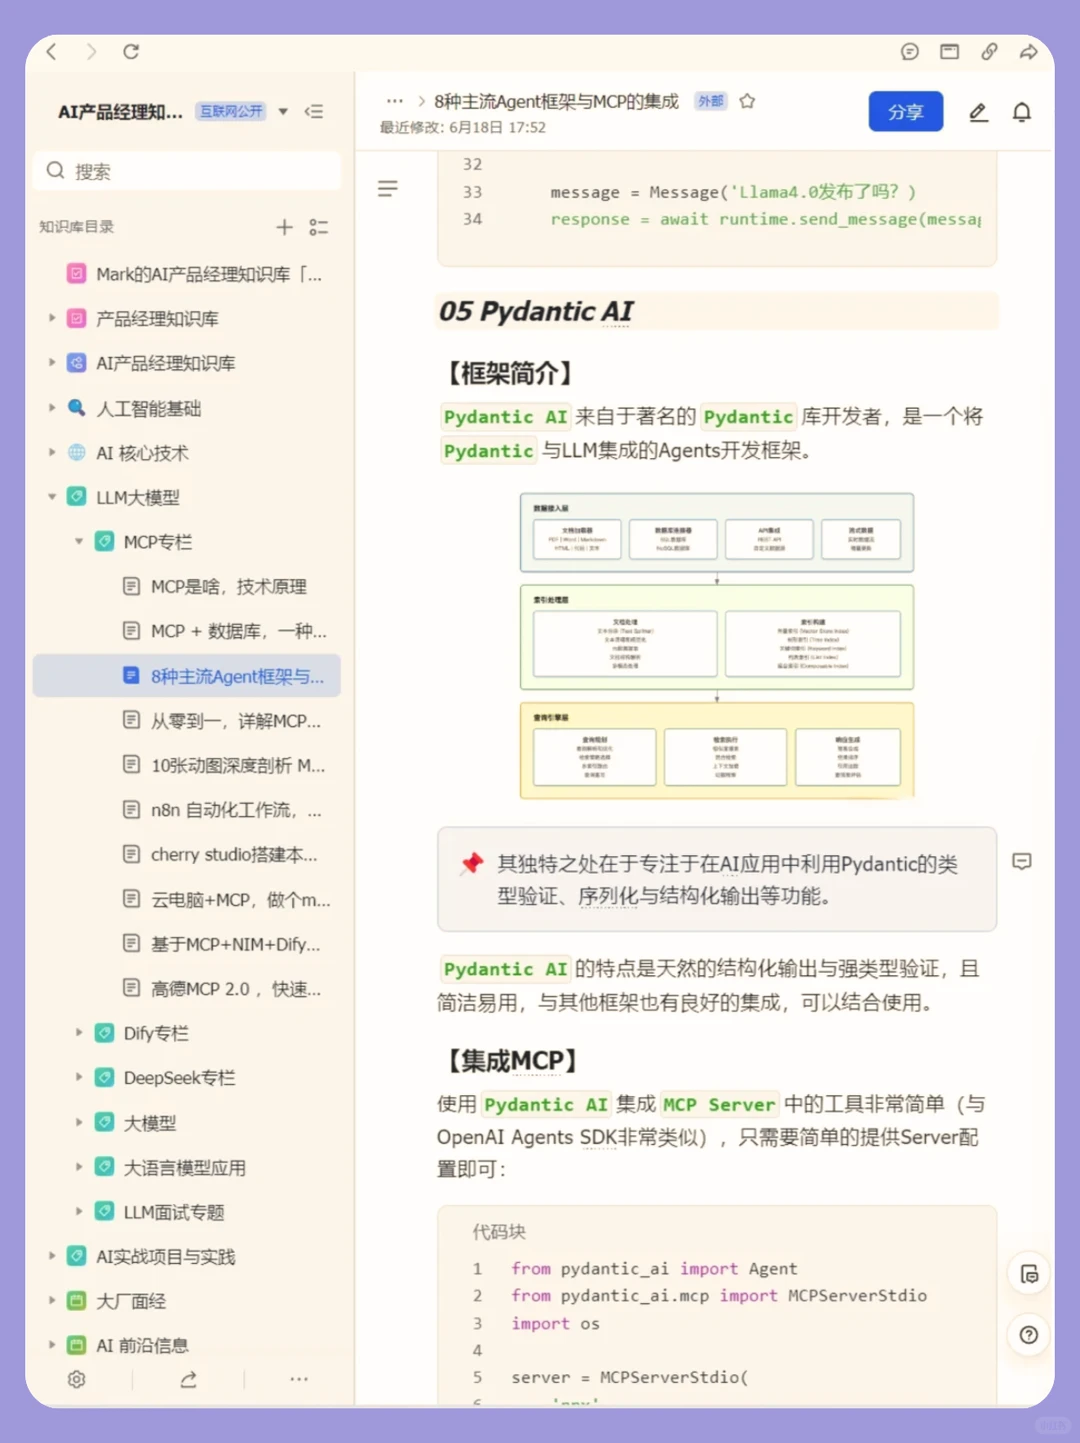Expand 大厂面经 tree node
This screenshot has width=1080, height=1443.
[x=52, y=1300]
